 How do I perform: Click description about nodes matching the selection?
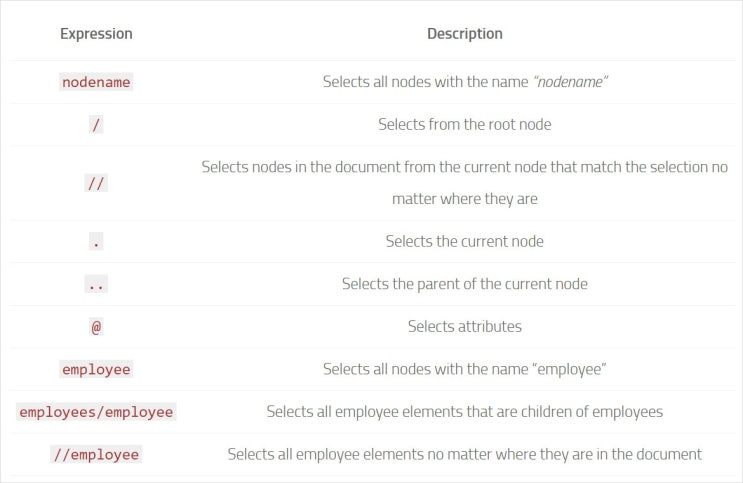click(464, 183)
